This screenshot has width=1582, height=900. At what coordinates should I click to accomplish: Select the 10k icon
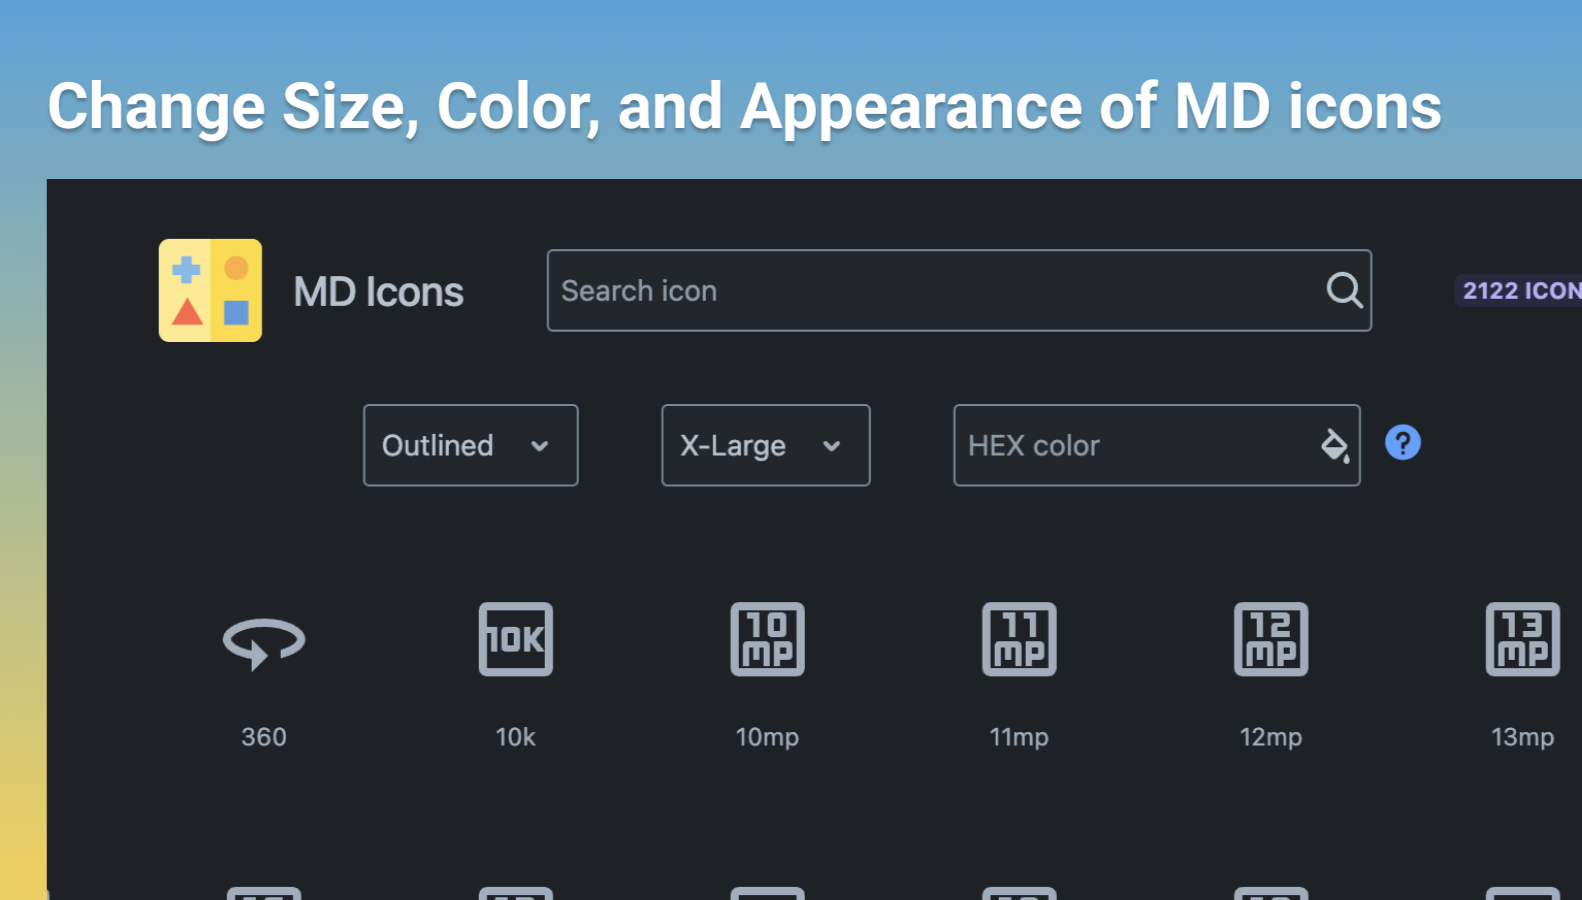[x=516, y=639]
